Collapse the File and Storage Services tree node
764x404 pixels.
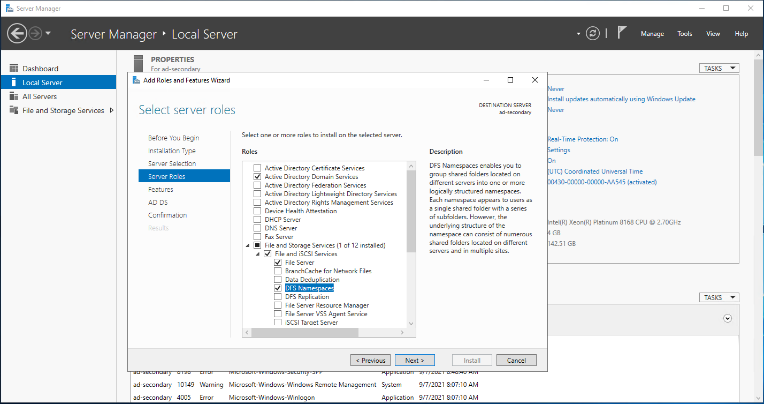[x=248, y=246]
